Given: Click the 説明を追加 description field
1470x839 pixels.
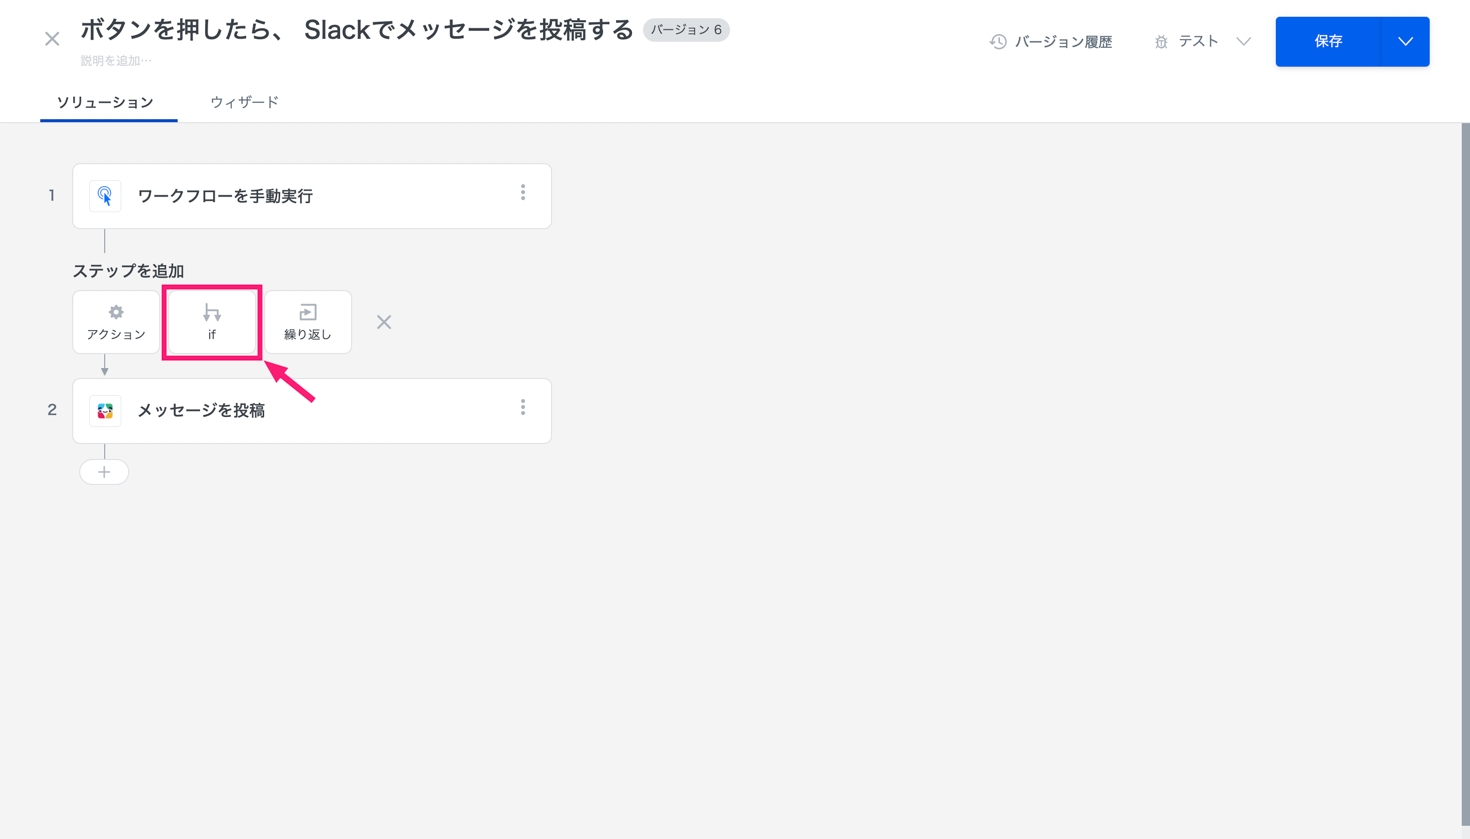Looking at the screenshot, I should (116, 61).
